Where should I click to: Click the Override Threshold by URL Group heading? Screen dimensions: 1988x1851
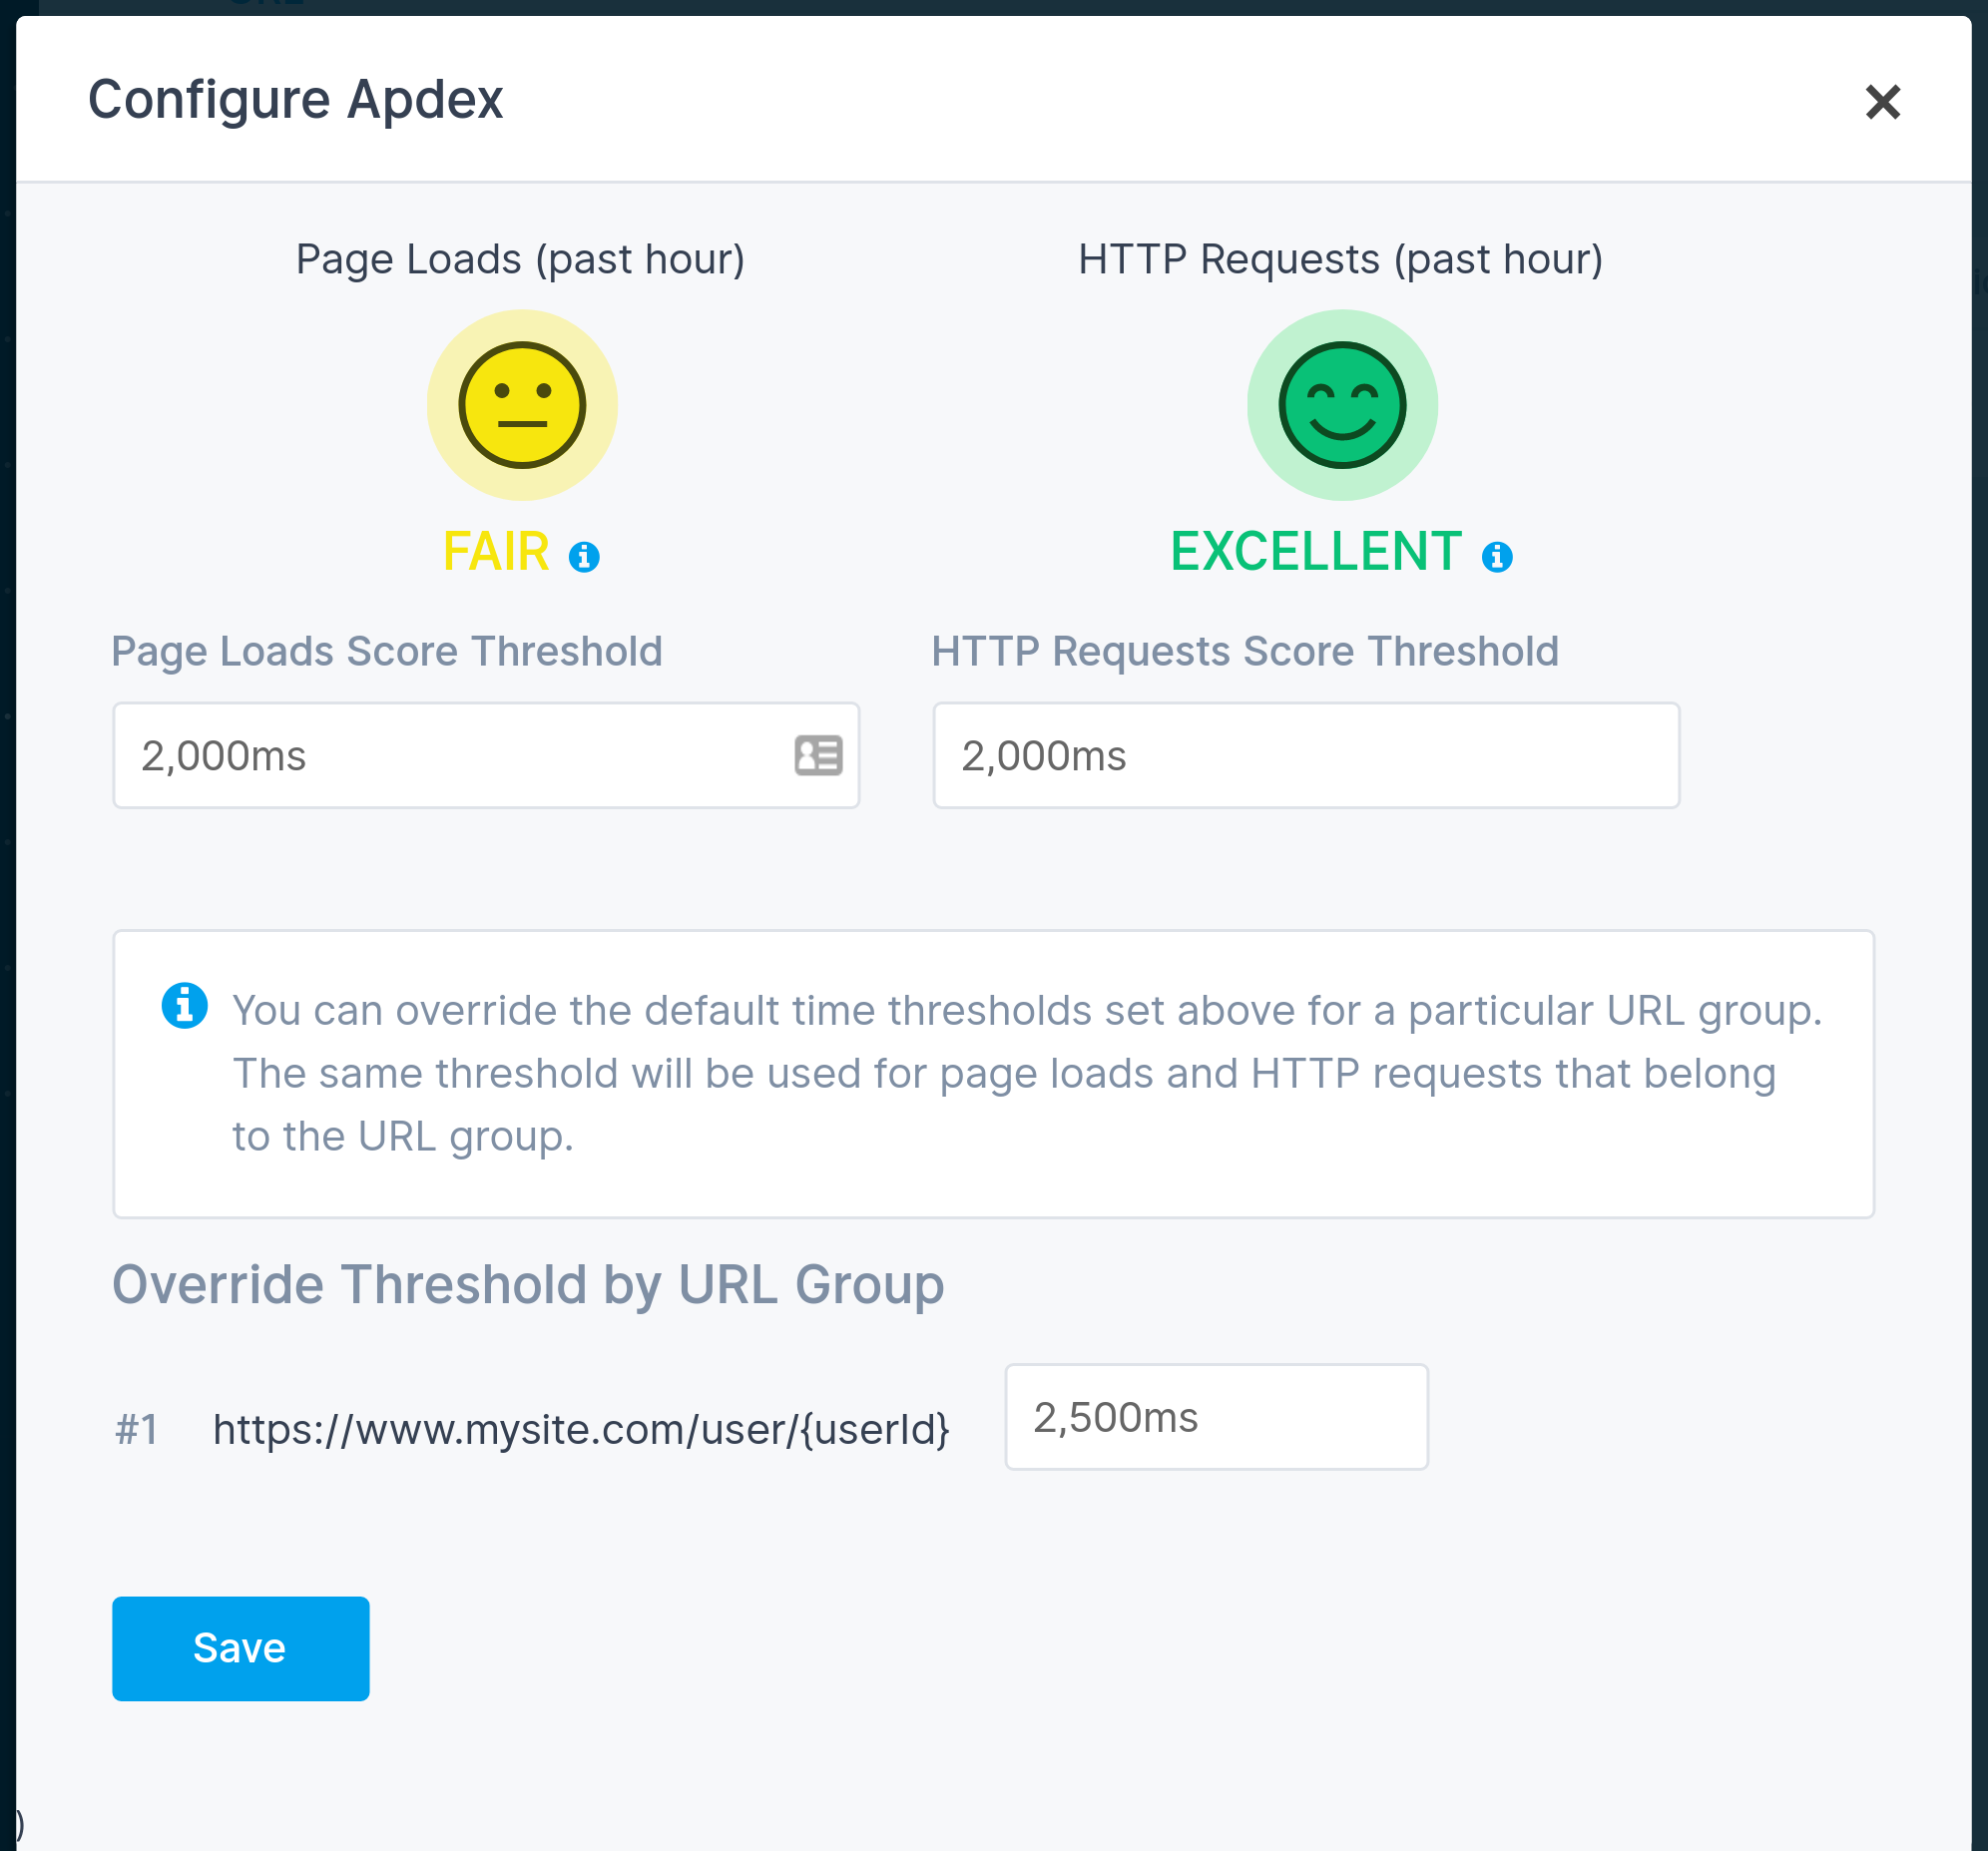(528, 1284)
